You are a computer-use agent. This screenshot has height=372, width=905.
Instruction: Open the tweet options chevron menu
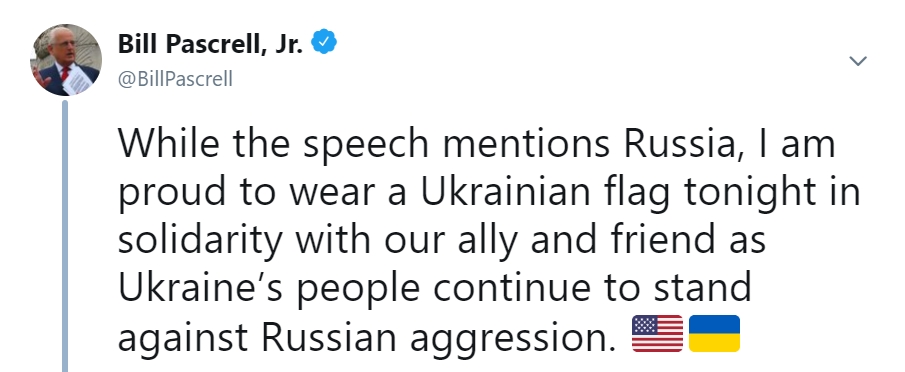[858, 61]
